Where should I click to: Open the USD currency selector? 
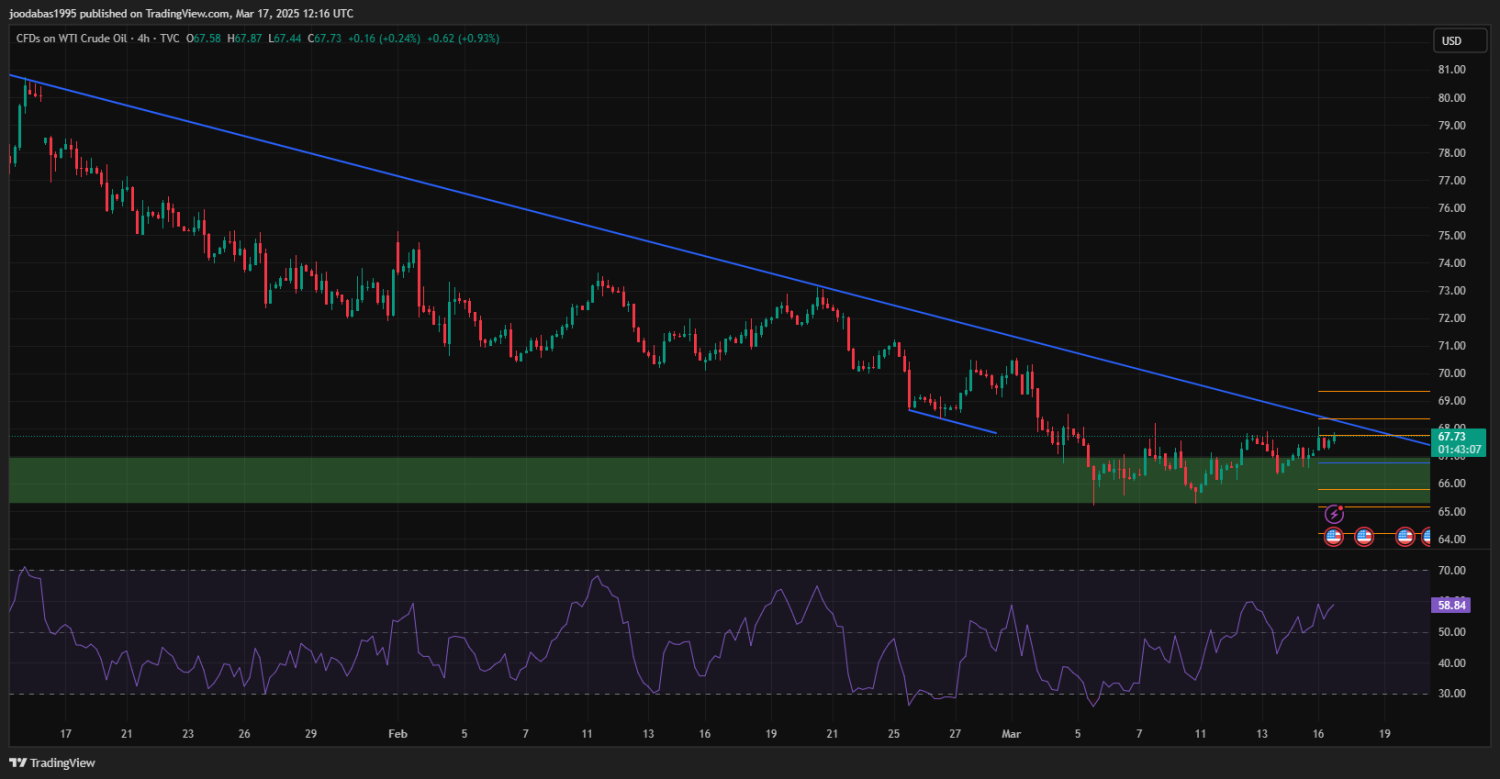click(1450, 41)
